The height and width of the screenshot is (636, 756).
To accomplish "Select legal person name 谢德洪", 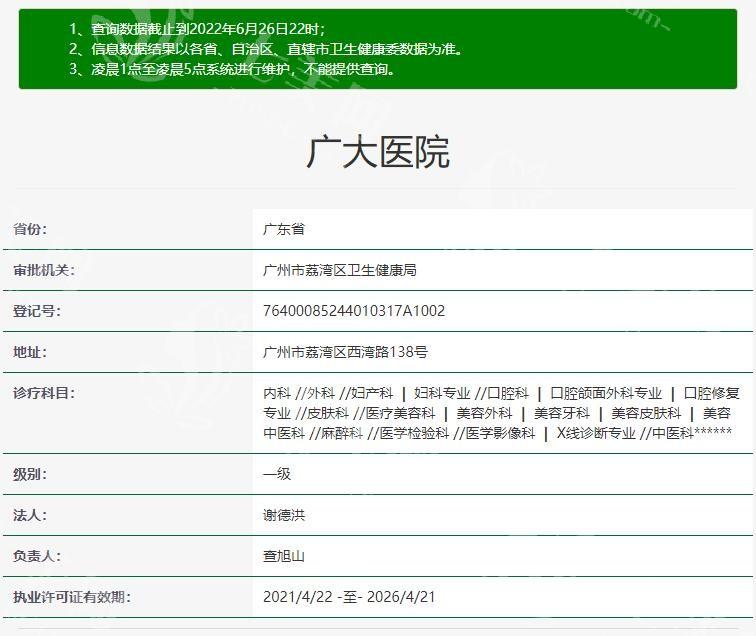I will 284,515.
